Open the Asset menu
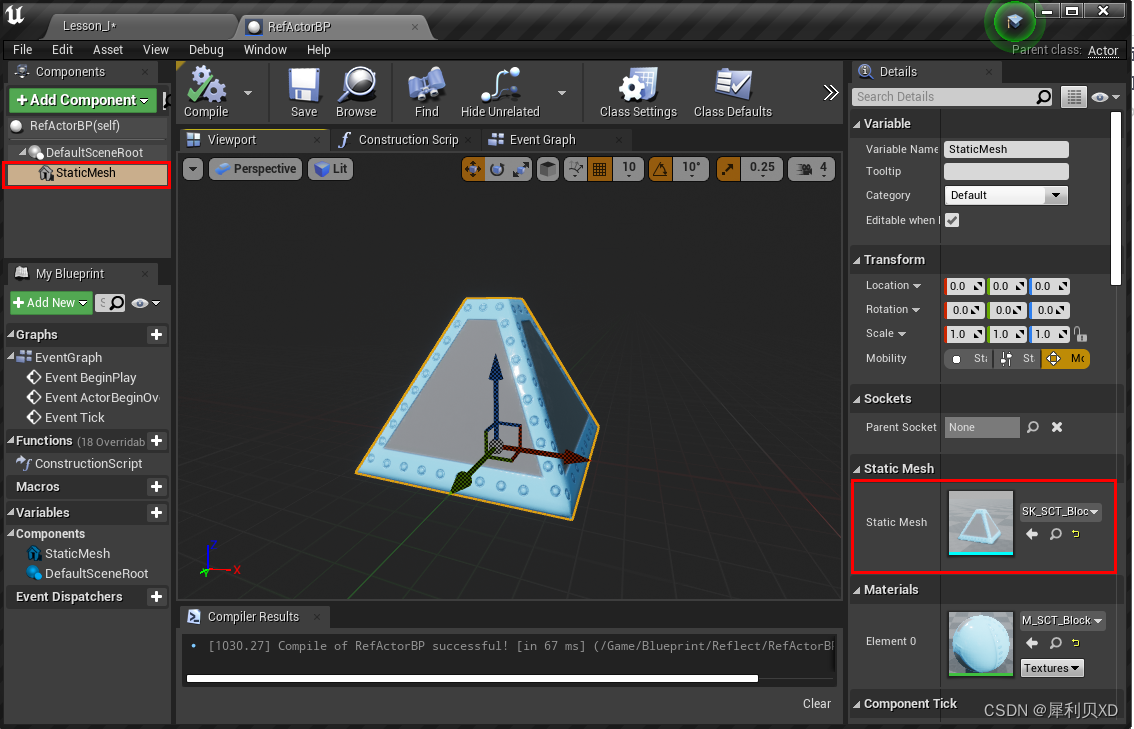1134x729 pixels. [108, 49]
